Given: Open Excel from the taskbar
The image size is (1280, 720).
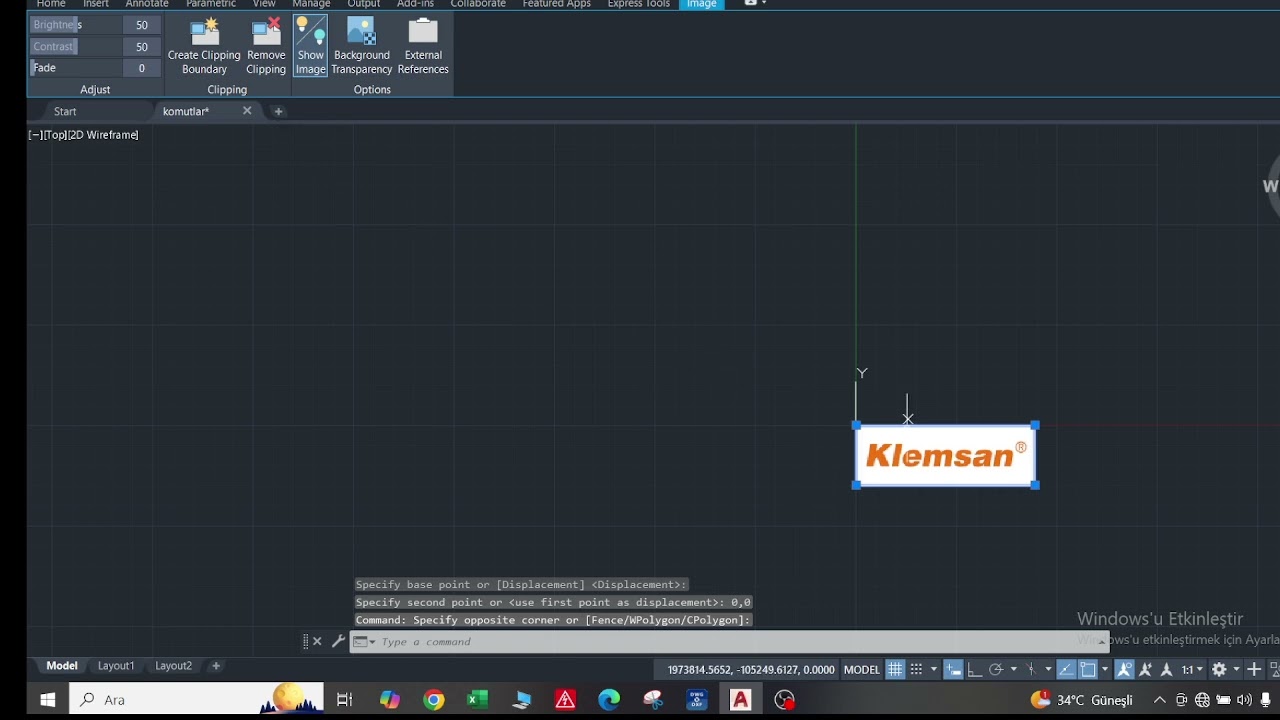Looking at the screenshot, I should [477, 700].
